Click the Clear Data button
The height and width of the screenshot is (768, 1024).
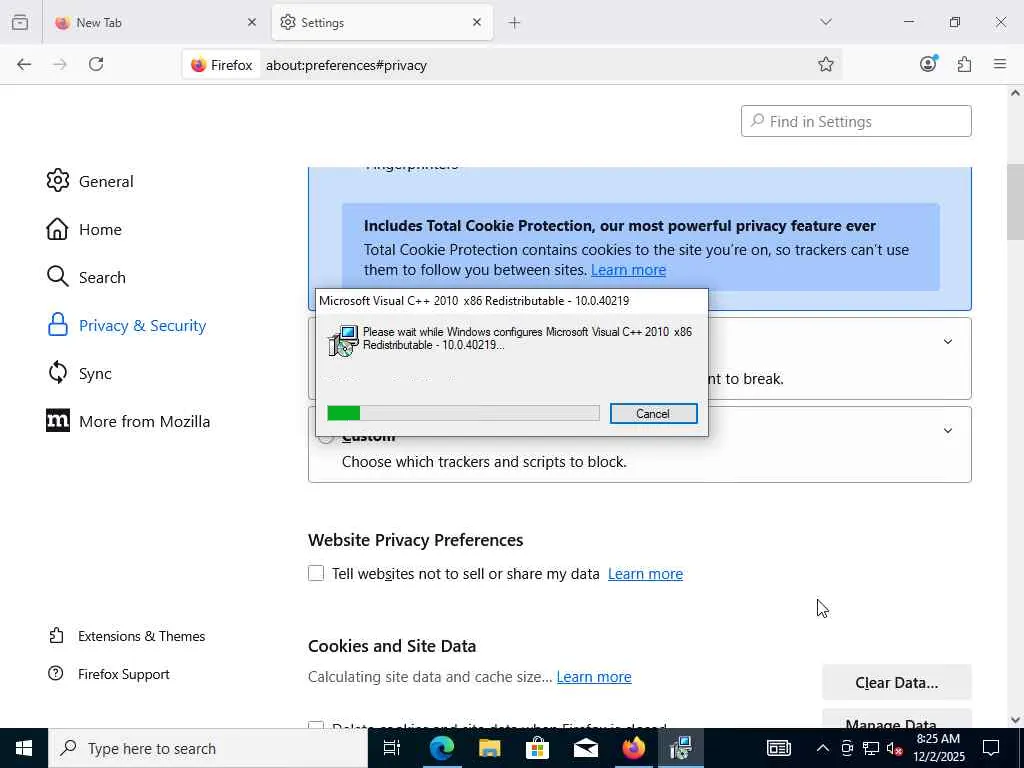point(897,682)
